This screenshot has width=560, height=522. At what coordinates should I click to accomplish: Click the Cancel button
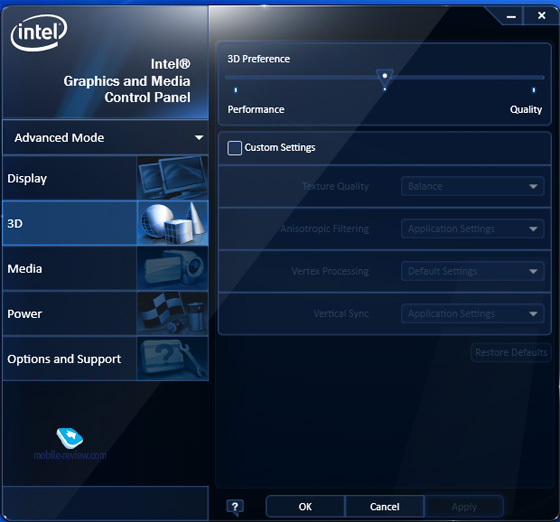click(x=385, y=506)
